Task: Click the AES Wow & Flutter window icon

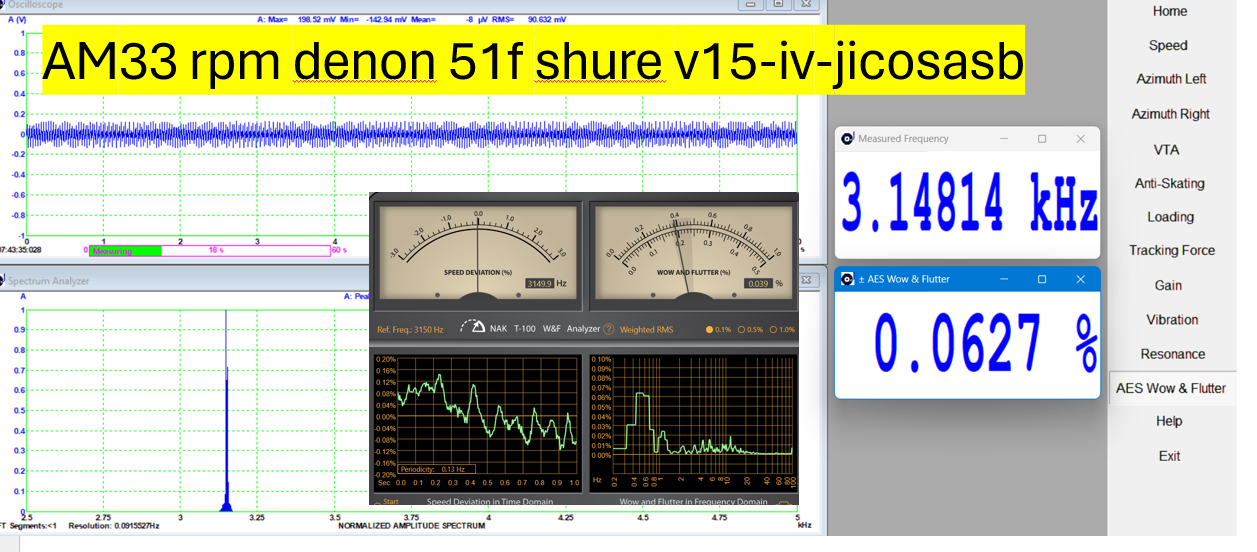Action: [847, 278]
